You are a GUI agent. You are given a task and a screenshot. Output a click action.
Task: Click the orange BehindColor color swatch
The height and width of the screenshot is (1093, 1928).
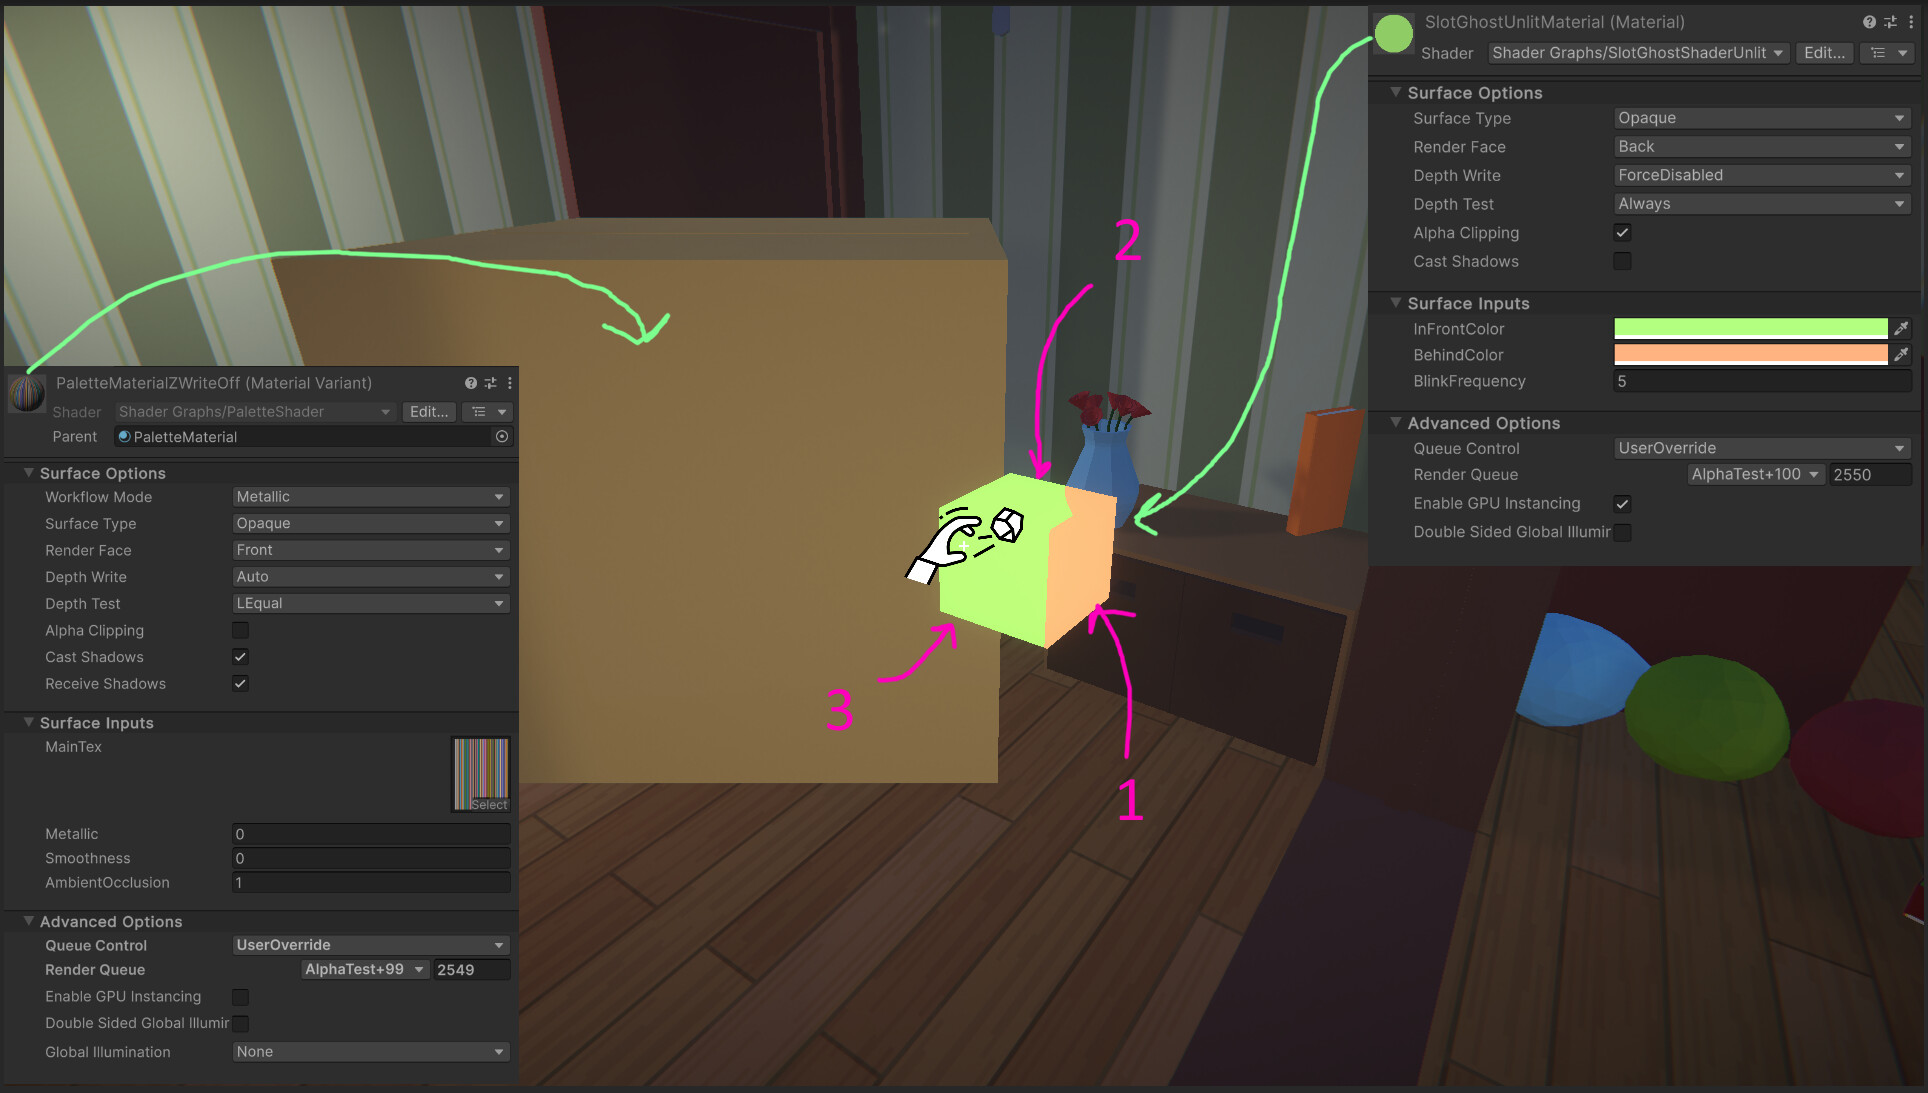[x=1750, y=354]
